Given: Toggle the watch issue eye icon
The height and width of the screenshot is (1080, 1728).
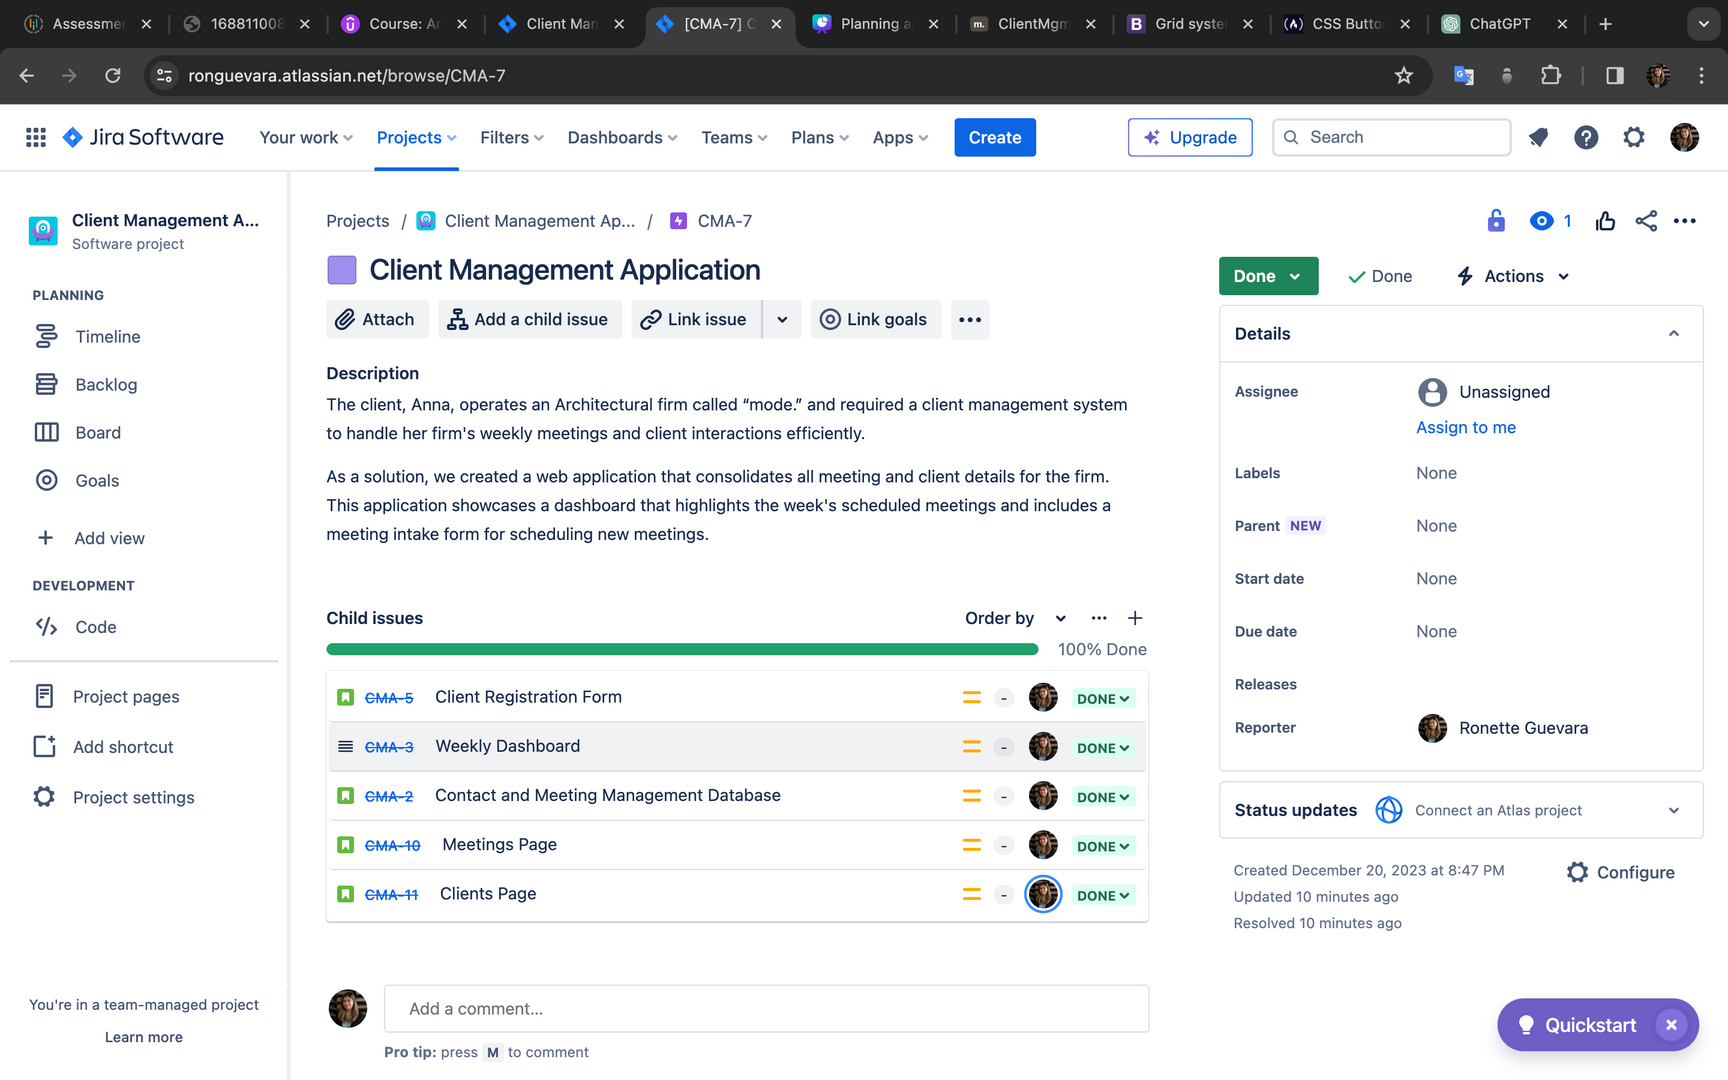Looking at the screenshot, I should tap(1541, 221).
